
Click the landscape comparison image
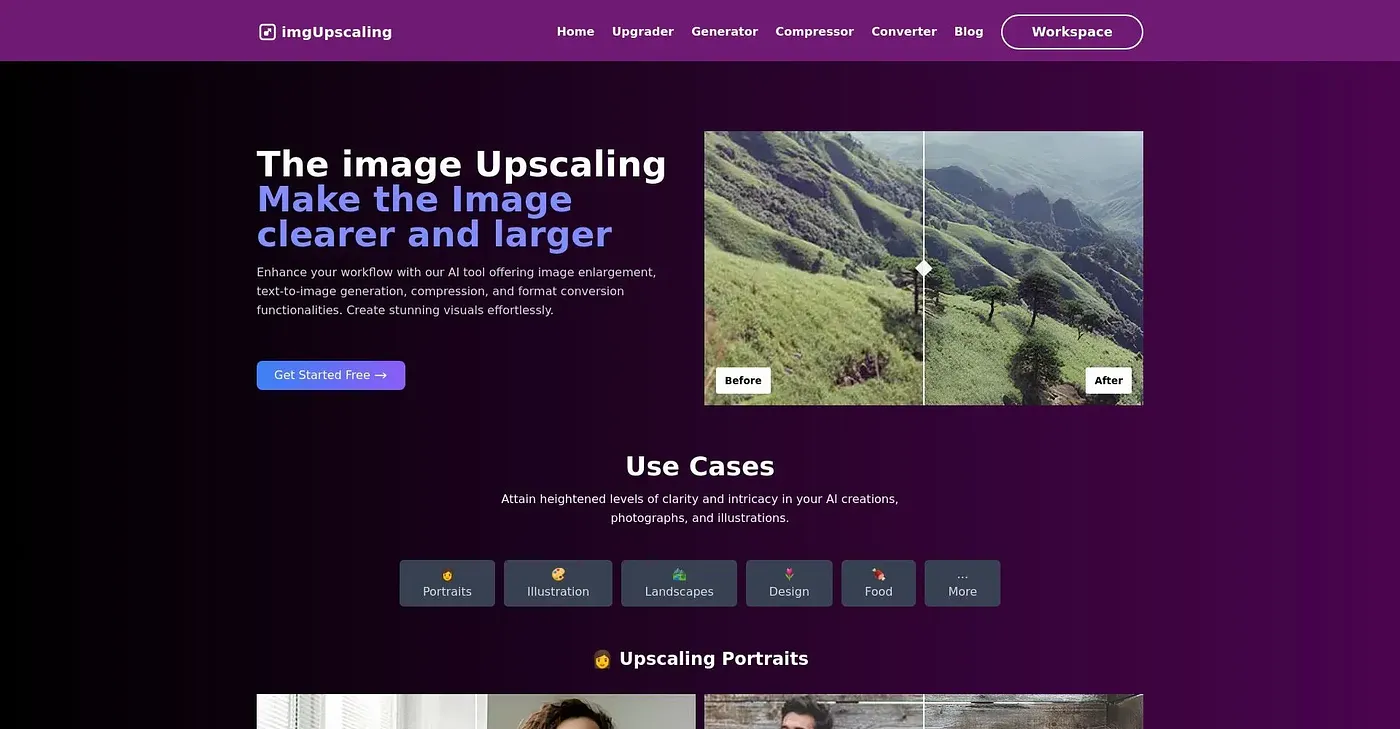[924, 268]
